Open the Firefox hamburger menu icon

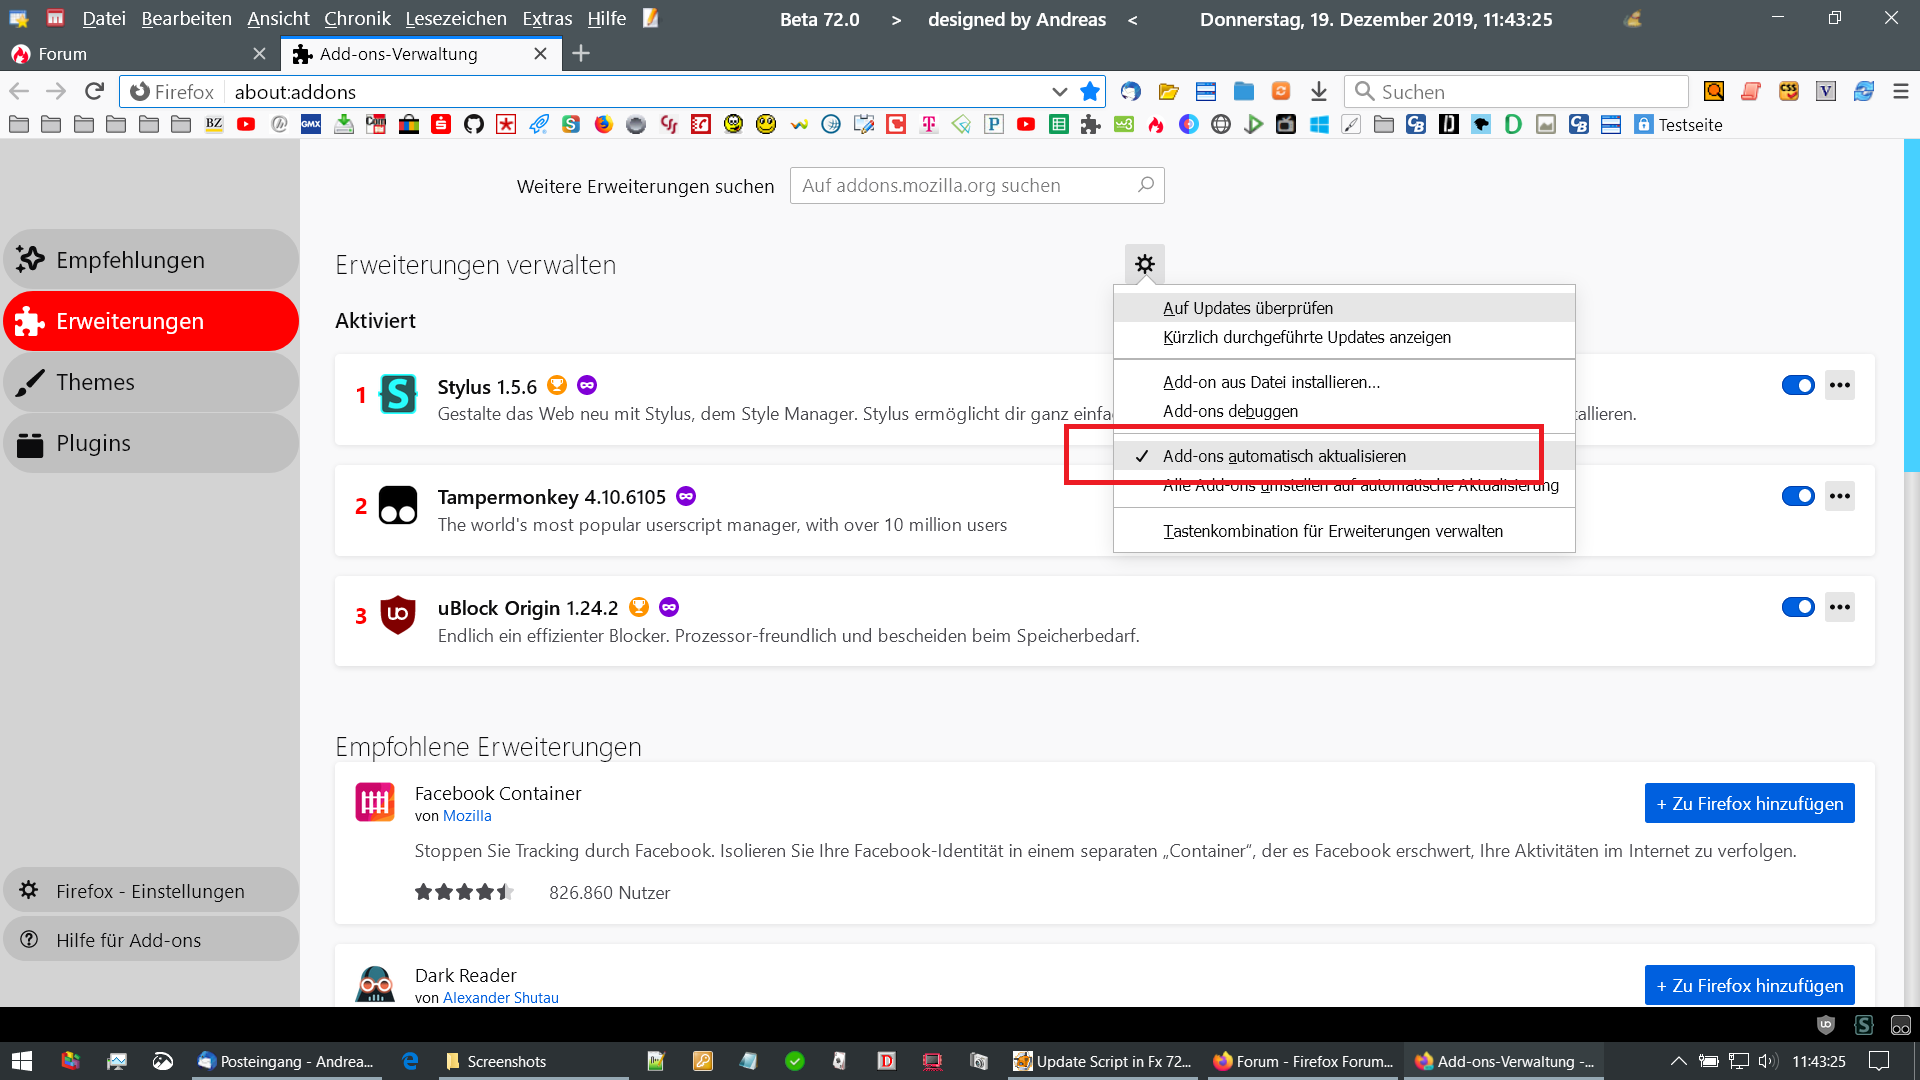(x=1900, y=92)
